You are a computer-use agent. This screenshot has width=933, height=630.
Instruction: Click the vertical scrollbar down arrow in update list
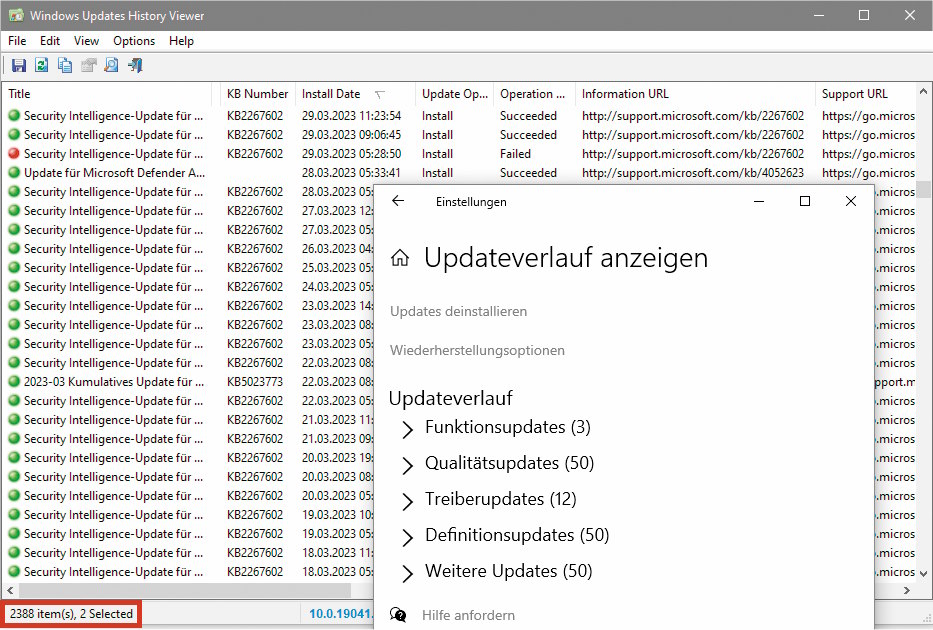(x=923, y=573)
